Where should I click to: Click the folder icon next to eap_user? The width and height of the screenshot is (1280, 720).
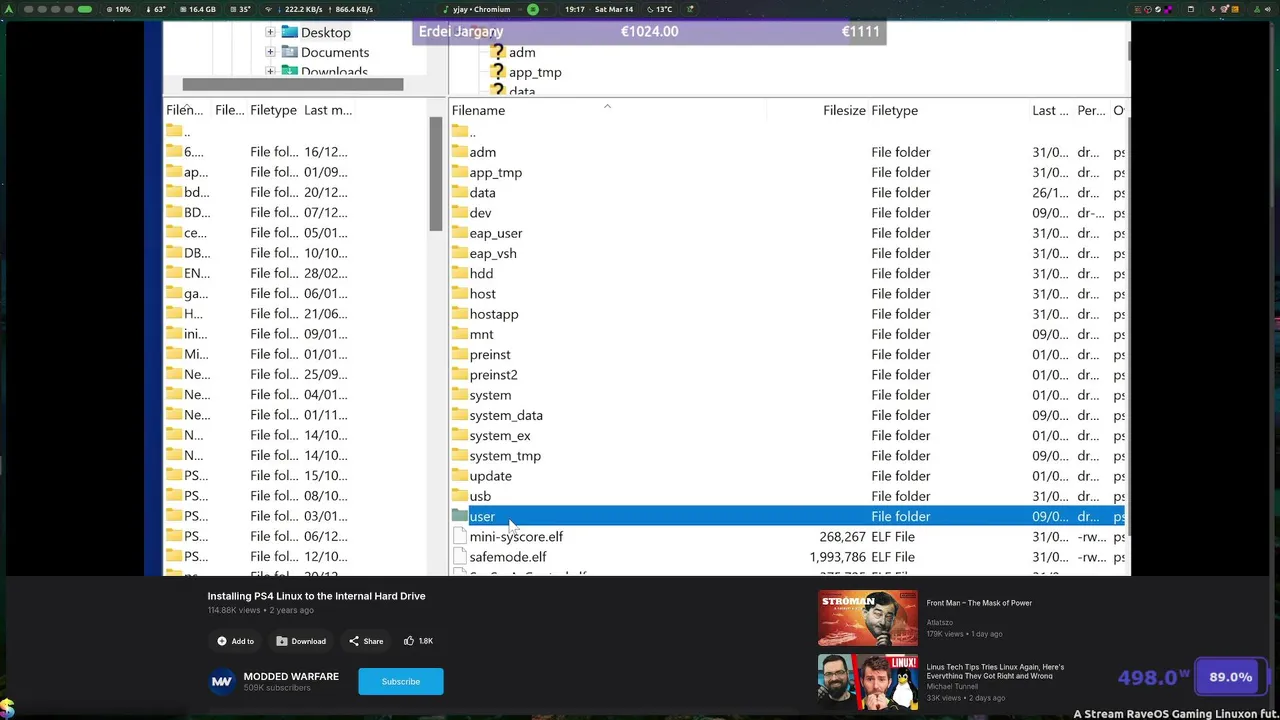click(460, 233)
